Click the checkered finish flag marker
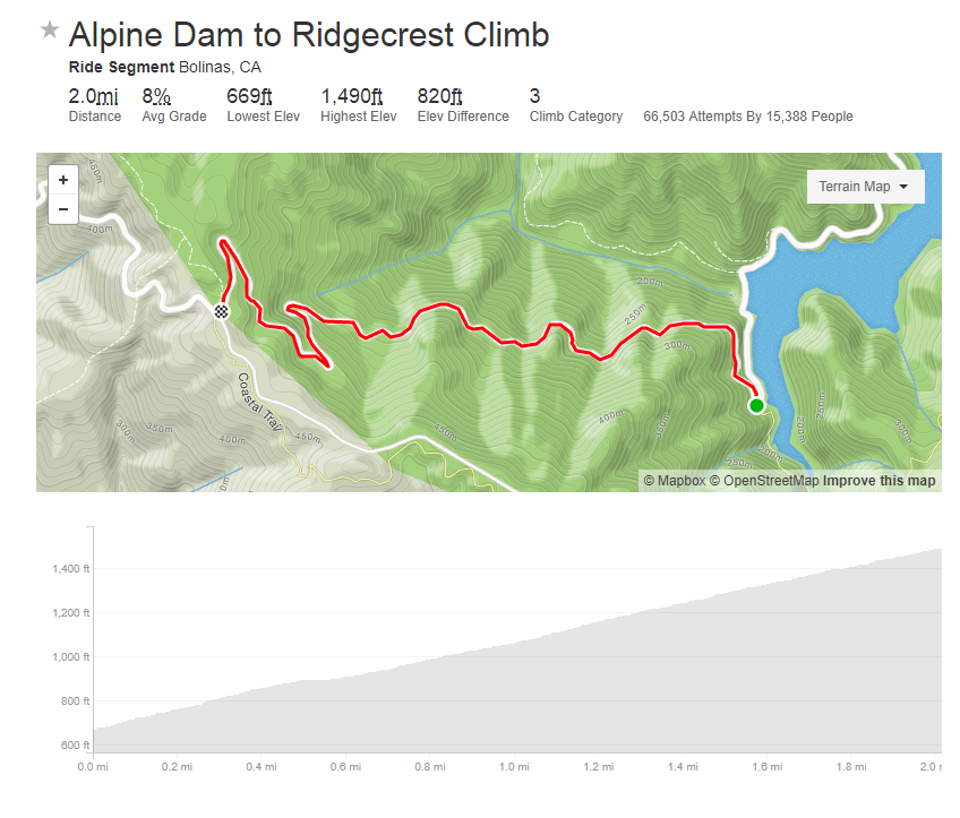 pyautogui.click(x=221, y=312)
